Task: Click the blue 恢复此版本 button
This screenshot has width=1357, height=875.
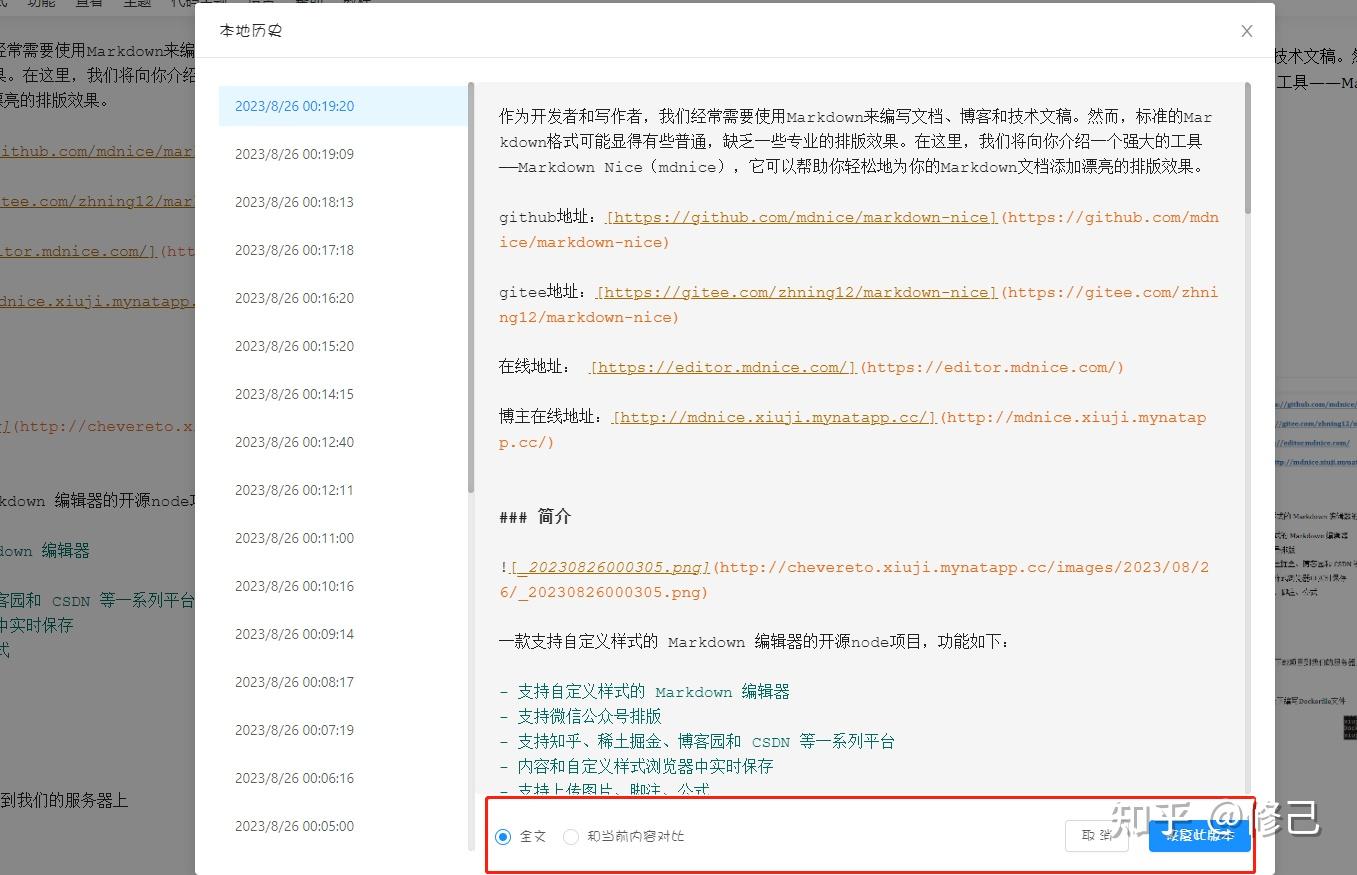Action: (1198, 837)
